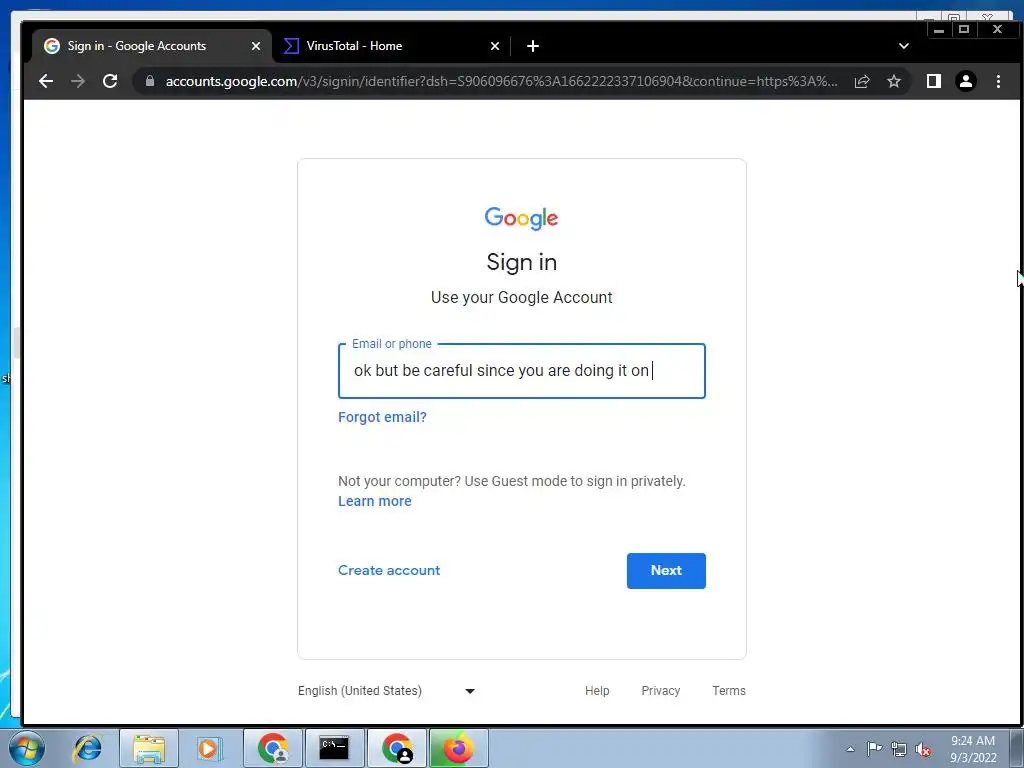
Task: Open Windows Media Player from taskbar
Action: click(x=209, y=748)
